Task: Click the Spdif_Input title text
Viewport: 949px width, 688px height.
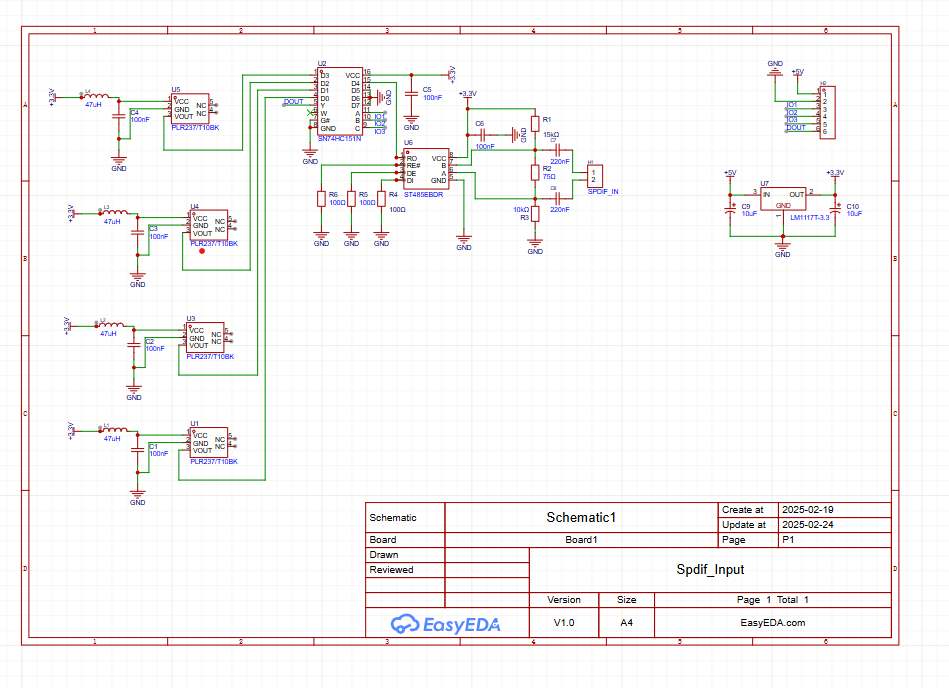Action: [710, 569]
